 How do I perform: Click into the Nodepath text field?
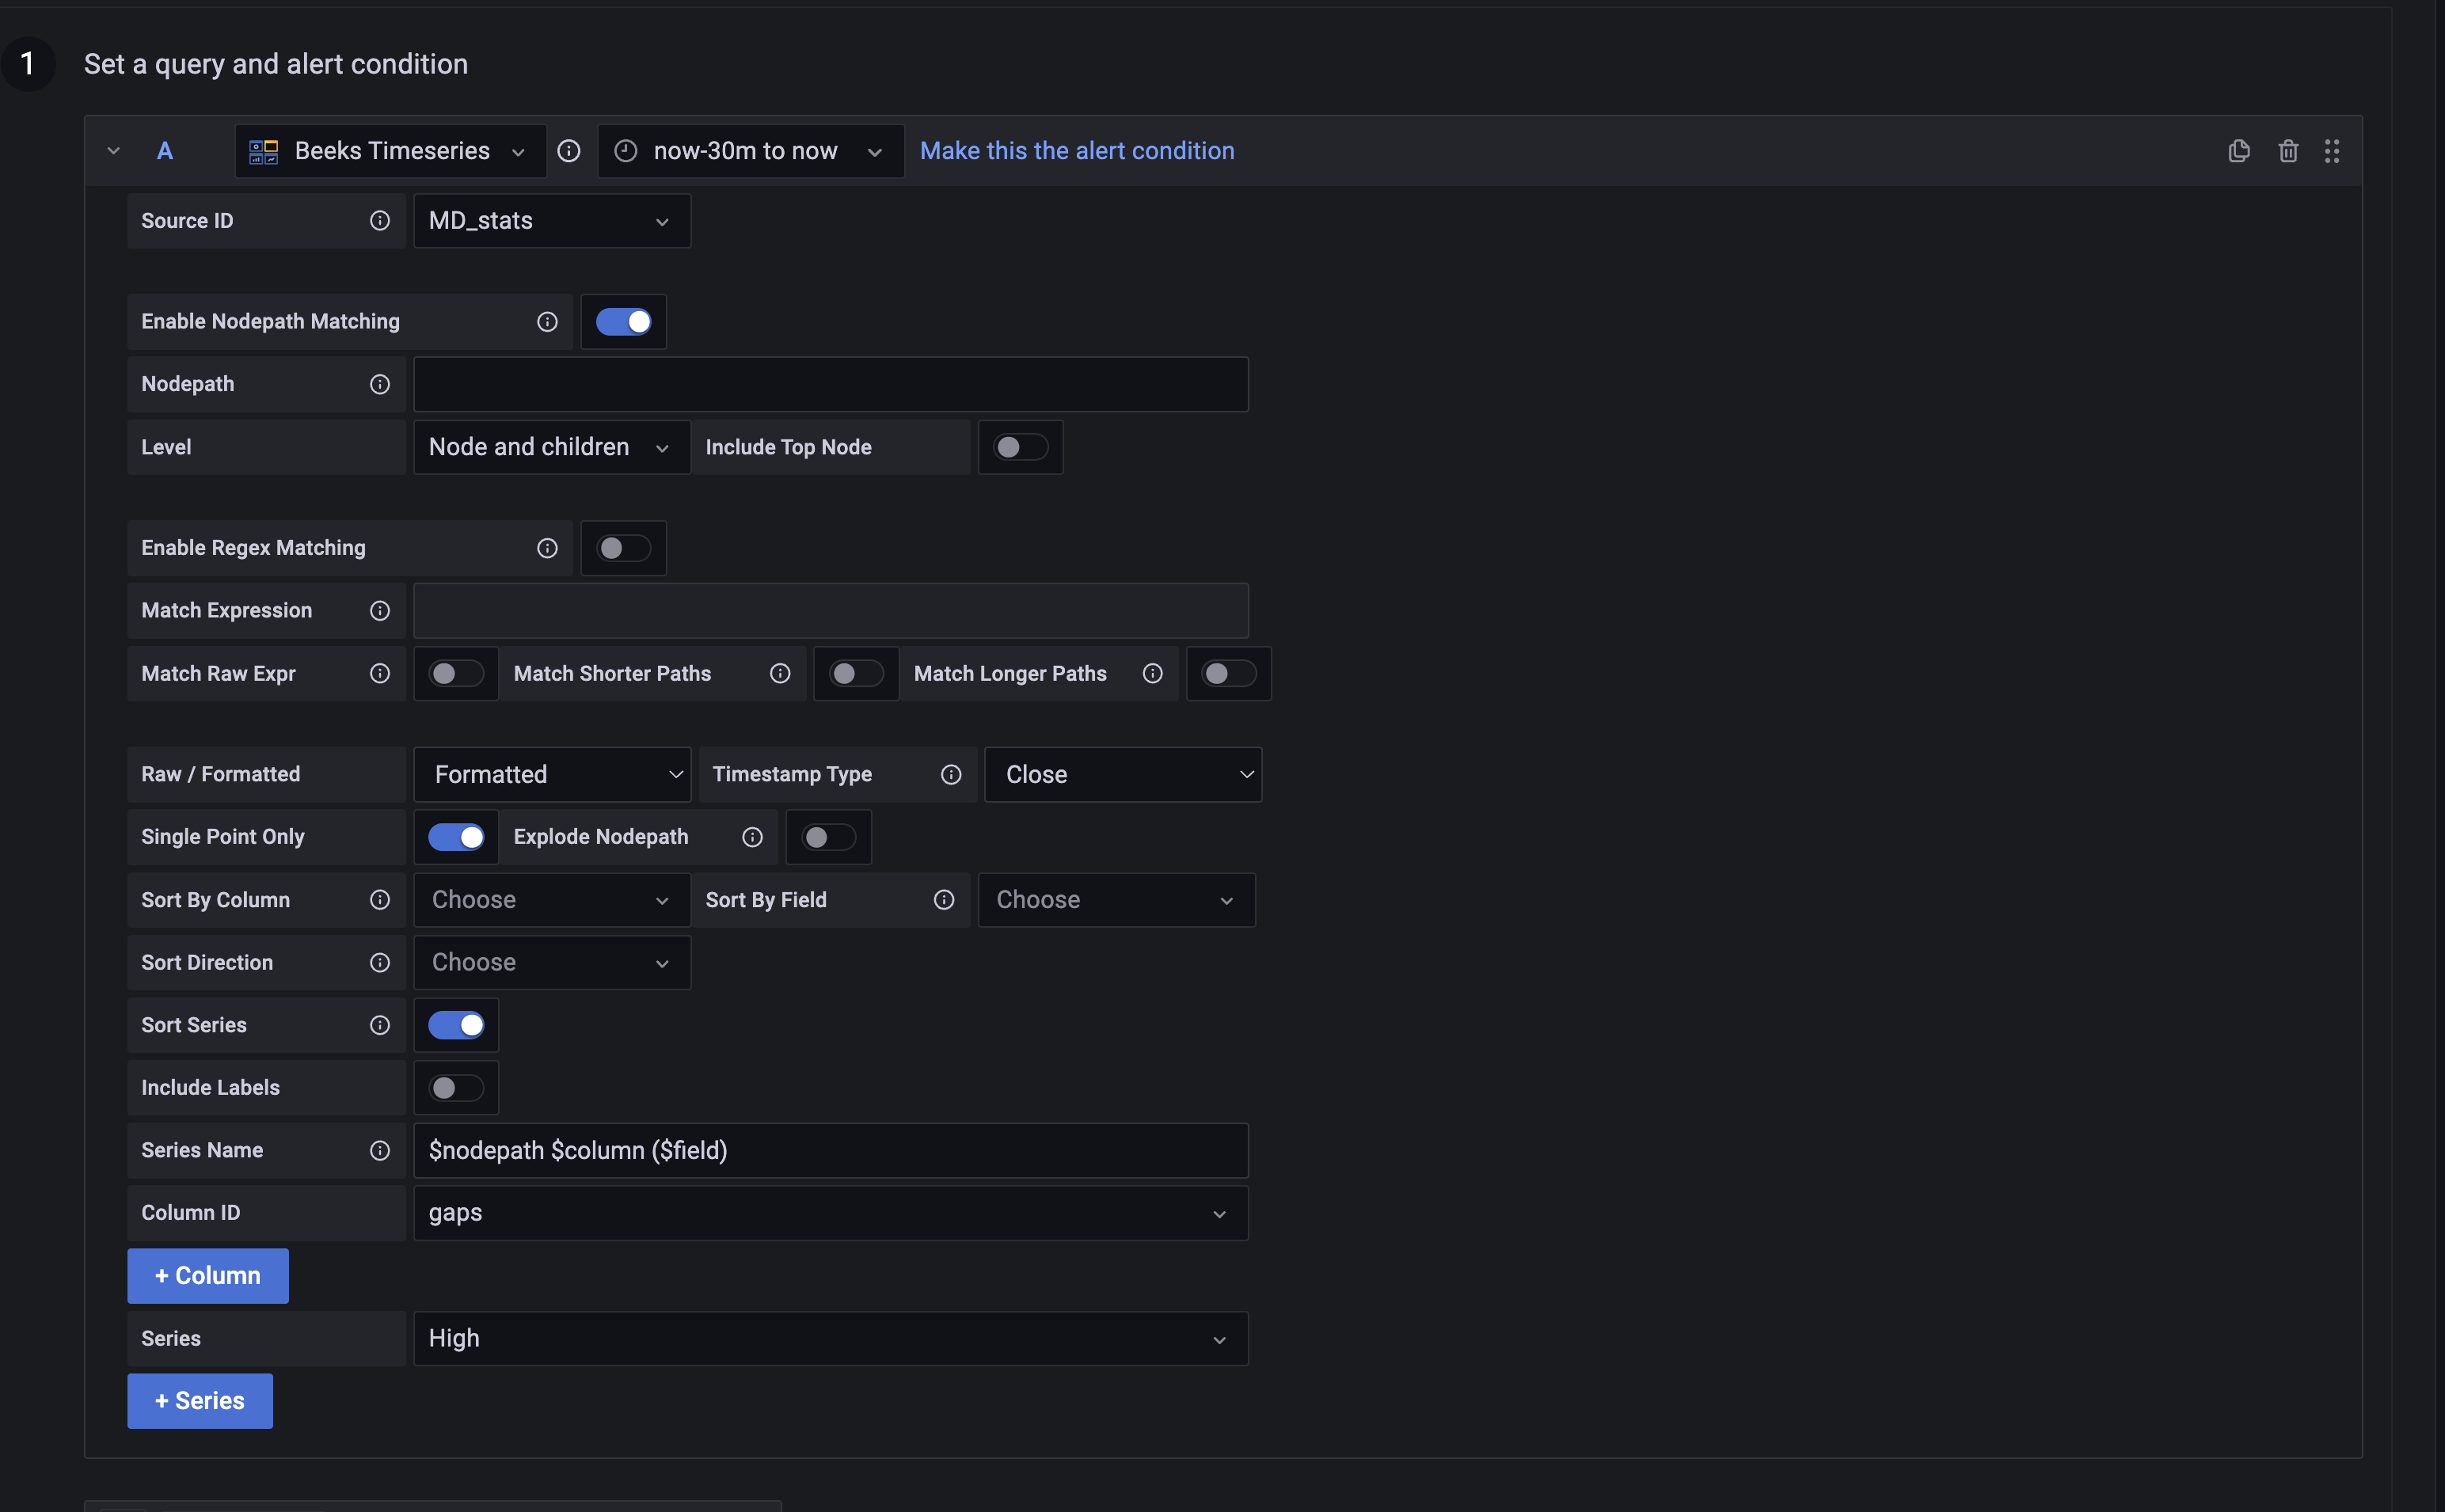click(830, 385)
